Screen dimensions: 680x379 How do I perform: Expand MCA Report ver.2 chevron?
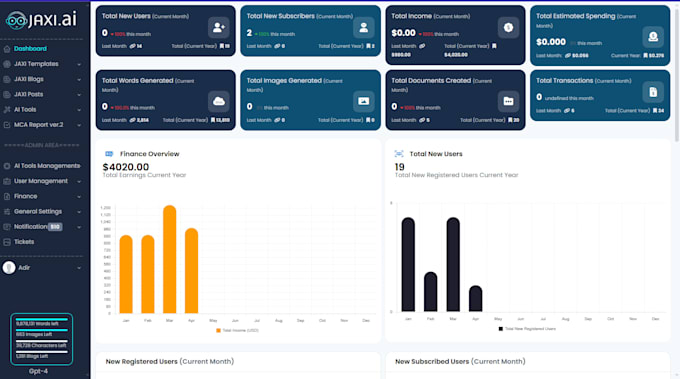point(79,125)
